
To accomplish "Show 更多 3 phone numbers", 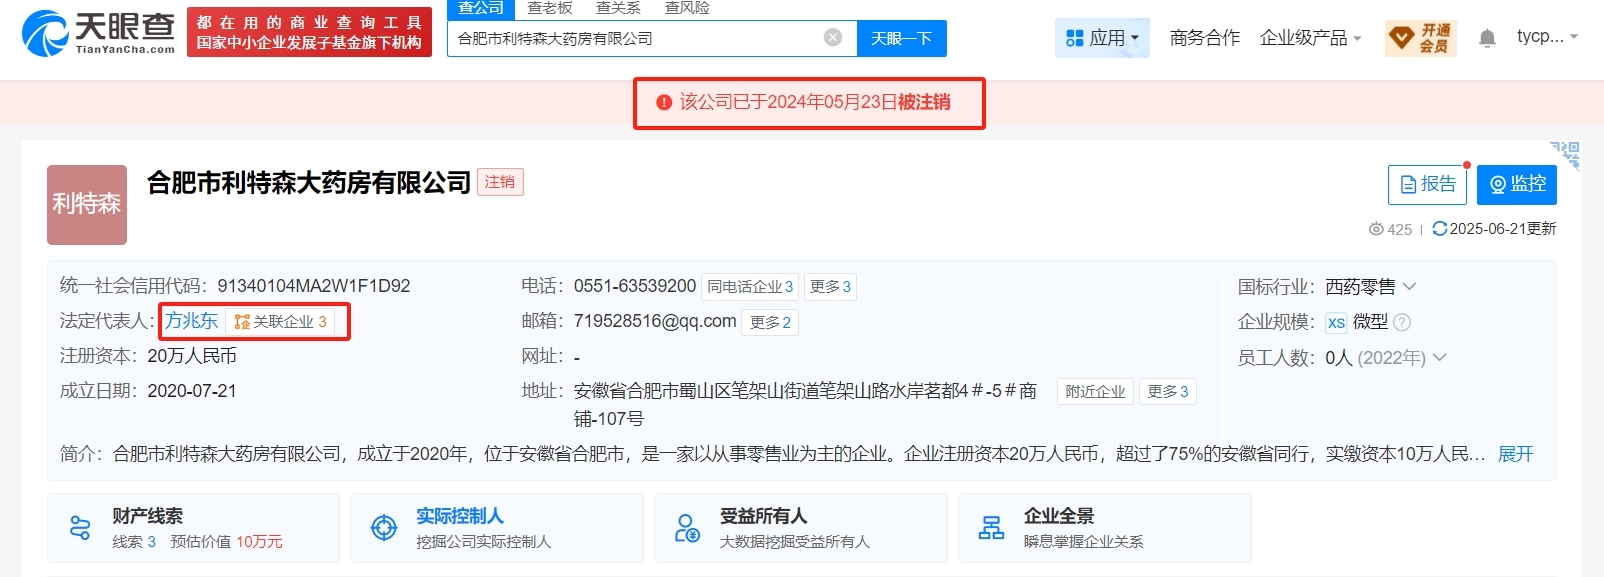I will (830, 287).
